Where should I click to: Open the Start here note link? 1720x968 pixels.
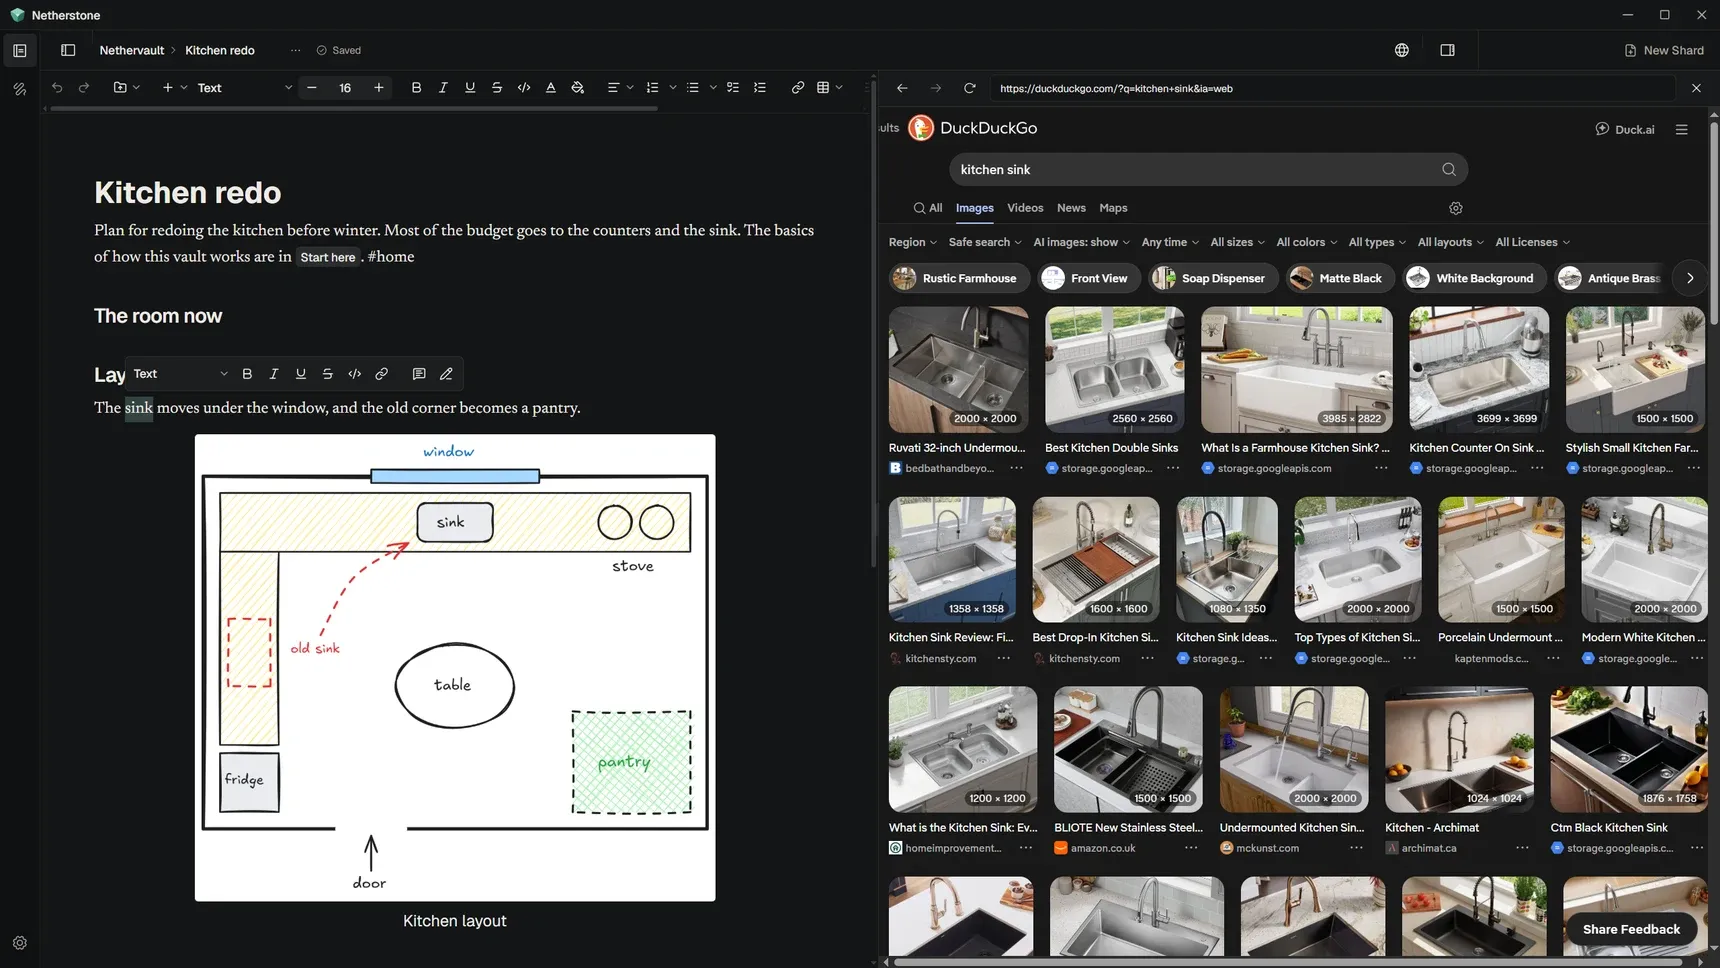coord(328,257)
